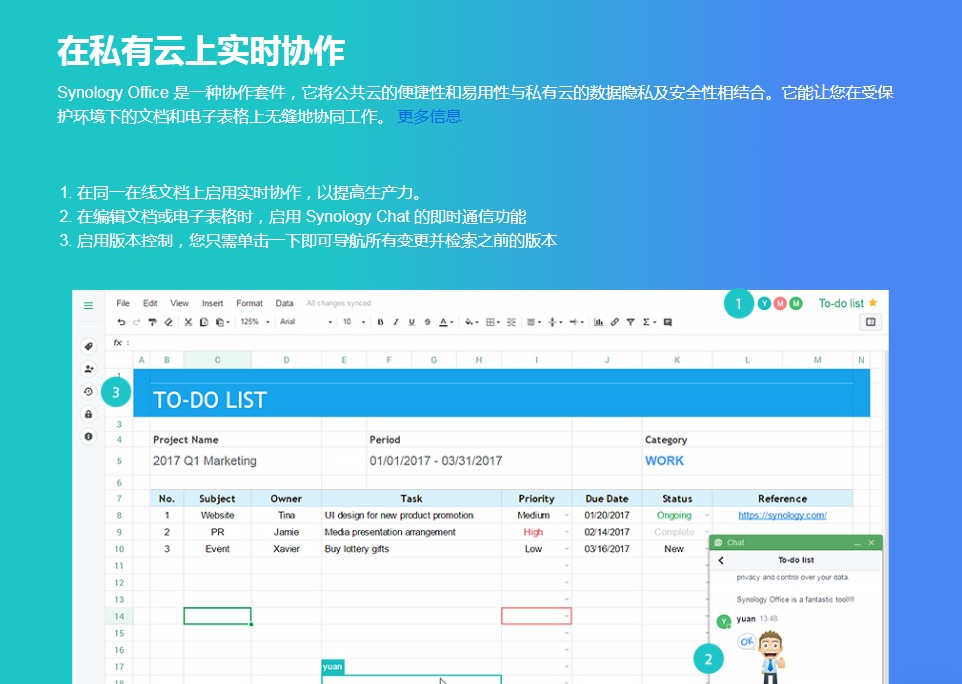Click the To-do list document title
Image resolution: width=962 pixels, height=684 pixels.
tap(841, 303)
